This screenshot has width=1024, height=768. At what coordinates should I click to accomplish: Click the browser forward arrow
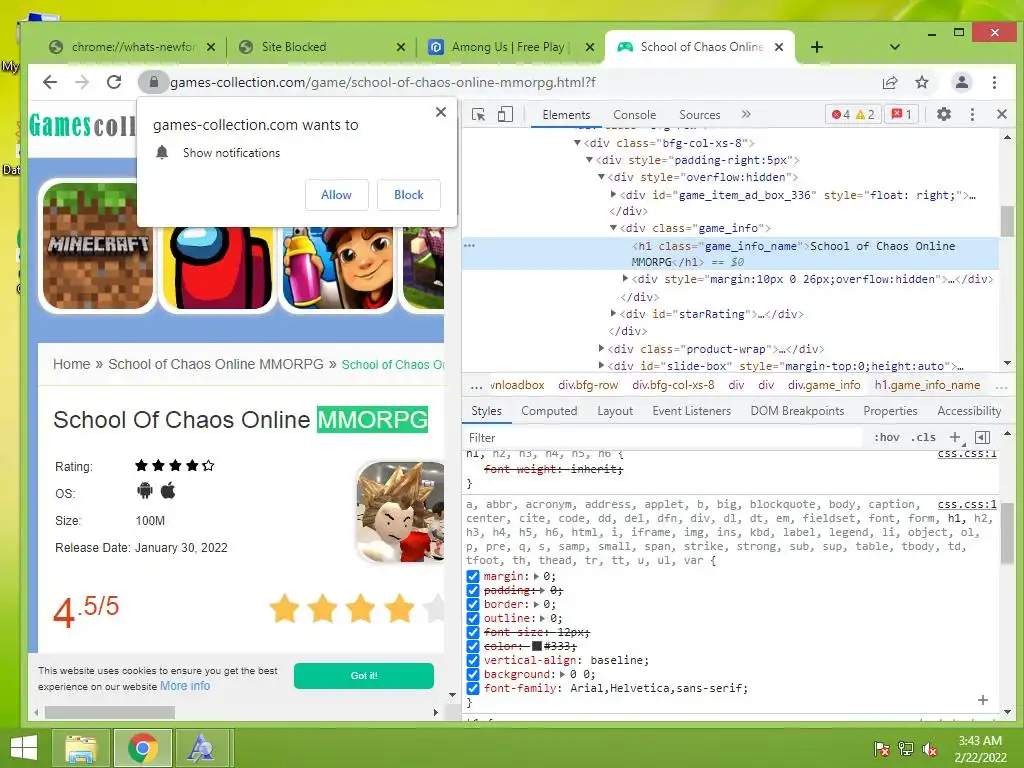(82, 82)
